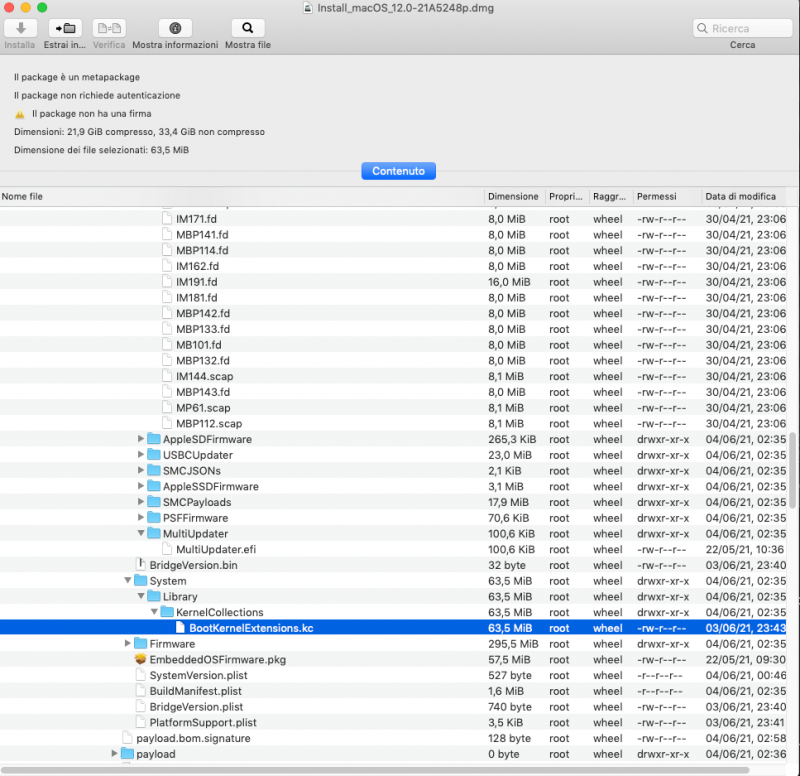Screen dimensions: 800x776
Task: Sort by the Data di modifica column
Action: pos(740,196)
